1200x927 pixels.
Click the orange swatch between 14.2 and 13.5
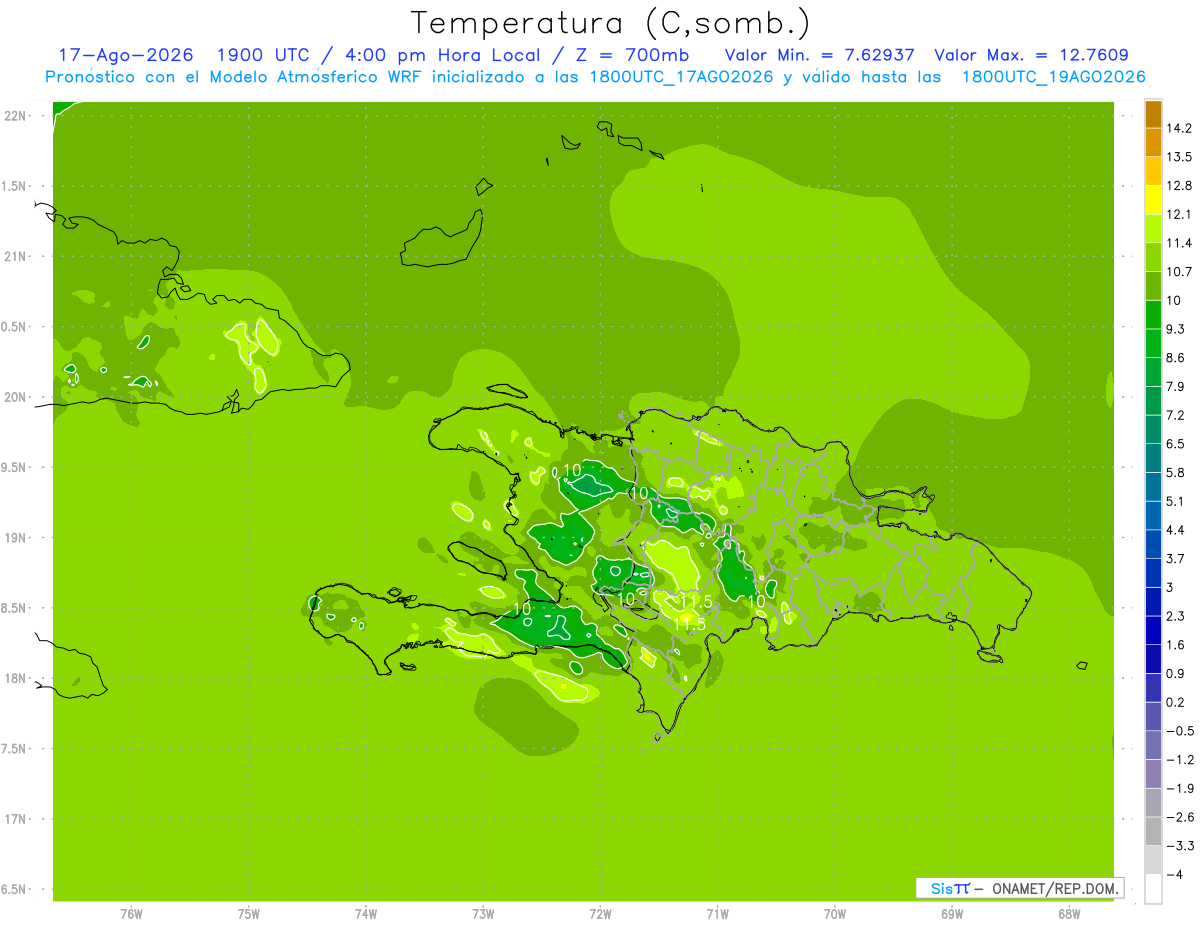pos(1153,142)
